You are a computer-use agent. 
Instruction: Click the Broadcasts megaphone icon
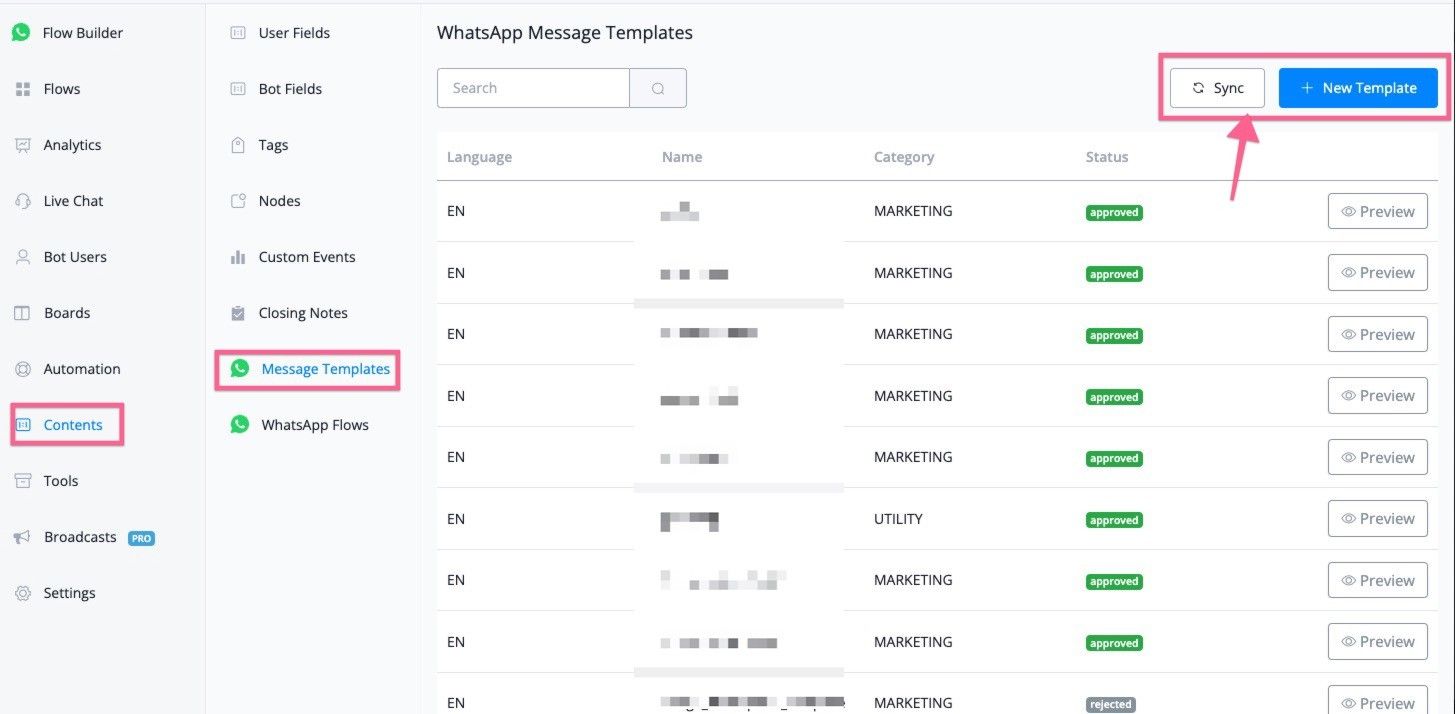[23, 537]
